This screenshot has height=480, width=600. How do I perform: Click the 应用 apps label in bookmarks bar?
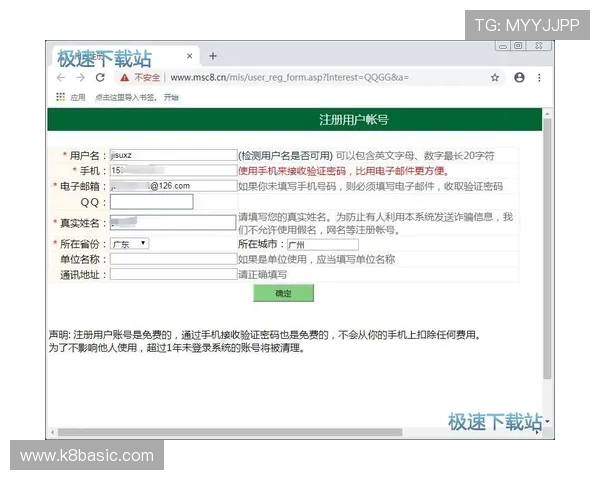click(x=78, y=98)
